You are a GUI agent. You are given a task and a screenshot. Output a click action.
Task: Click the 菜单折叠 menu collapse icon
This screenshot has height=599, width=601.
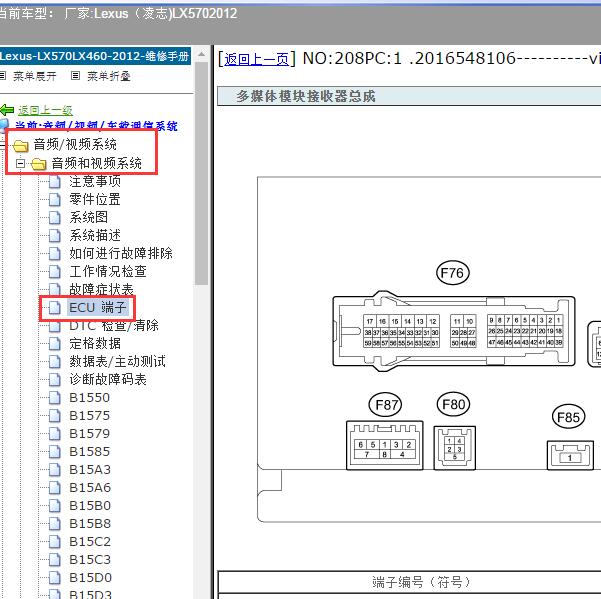pyautogui.click(x=76, y=75)
